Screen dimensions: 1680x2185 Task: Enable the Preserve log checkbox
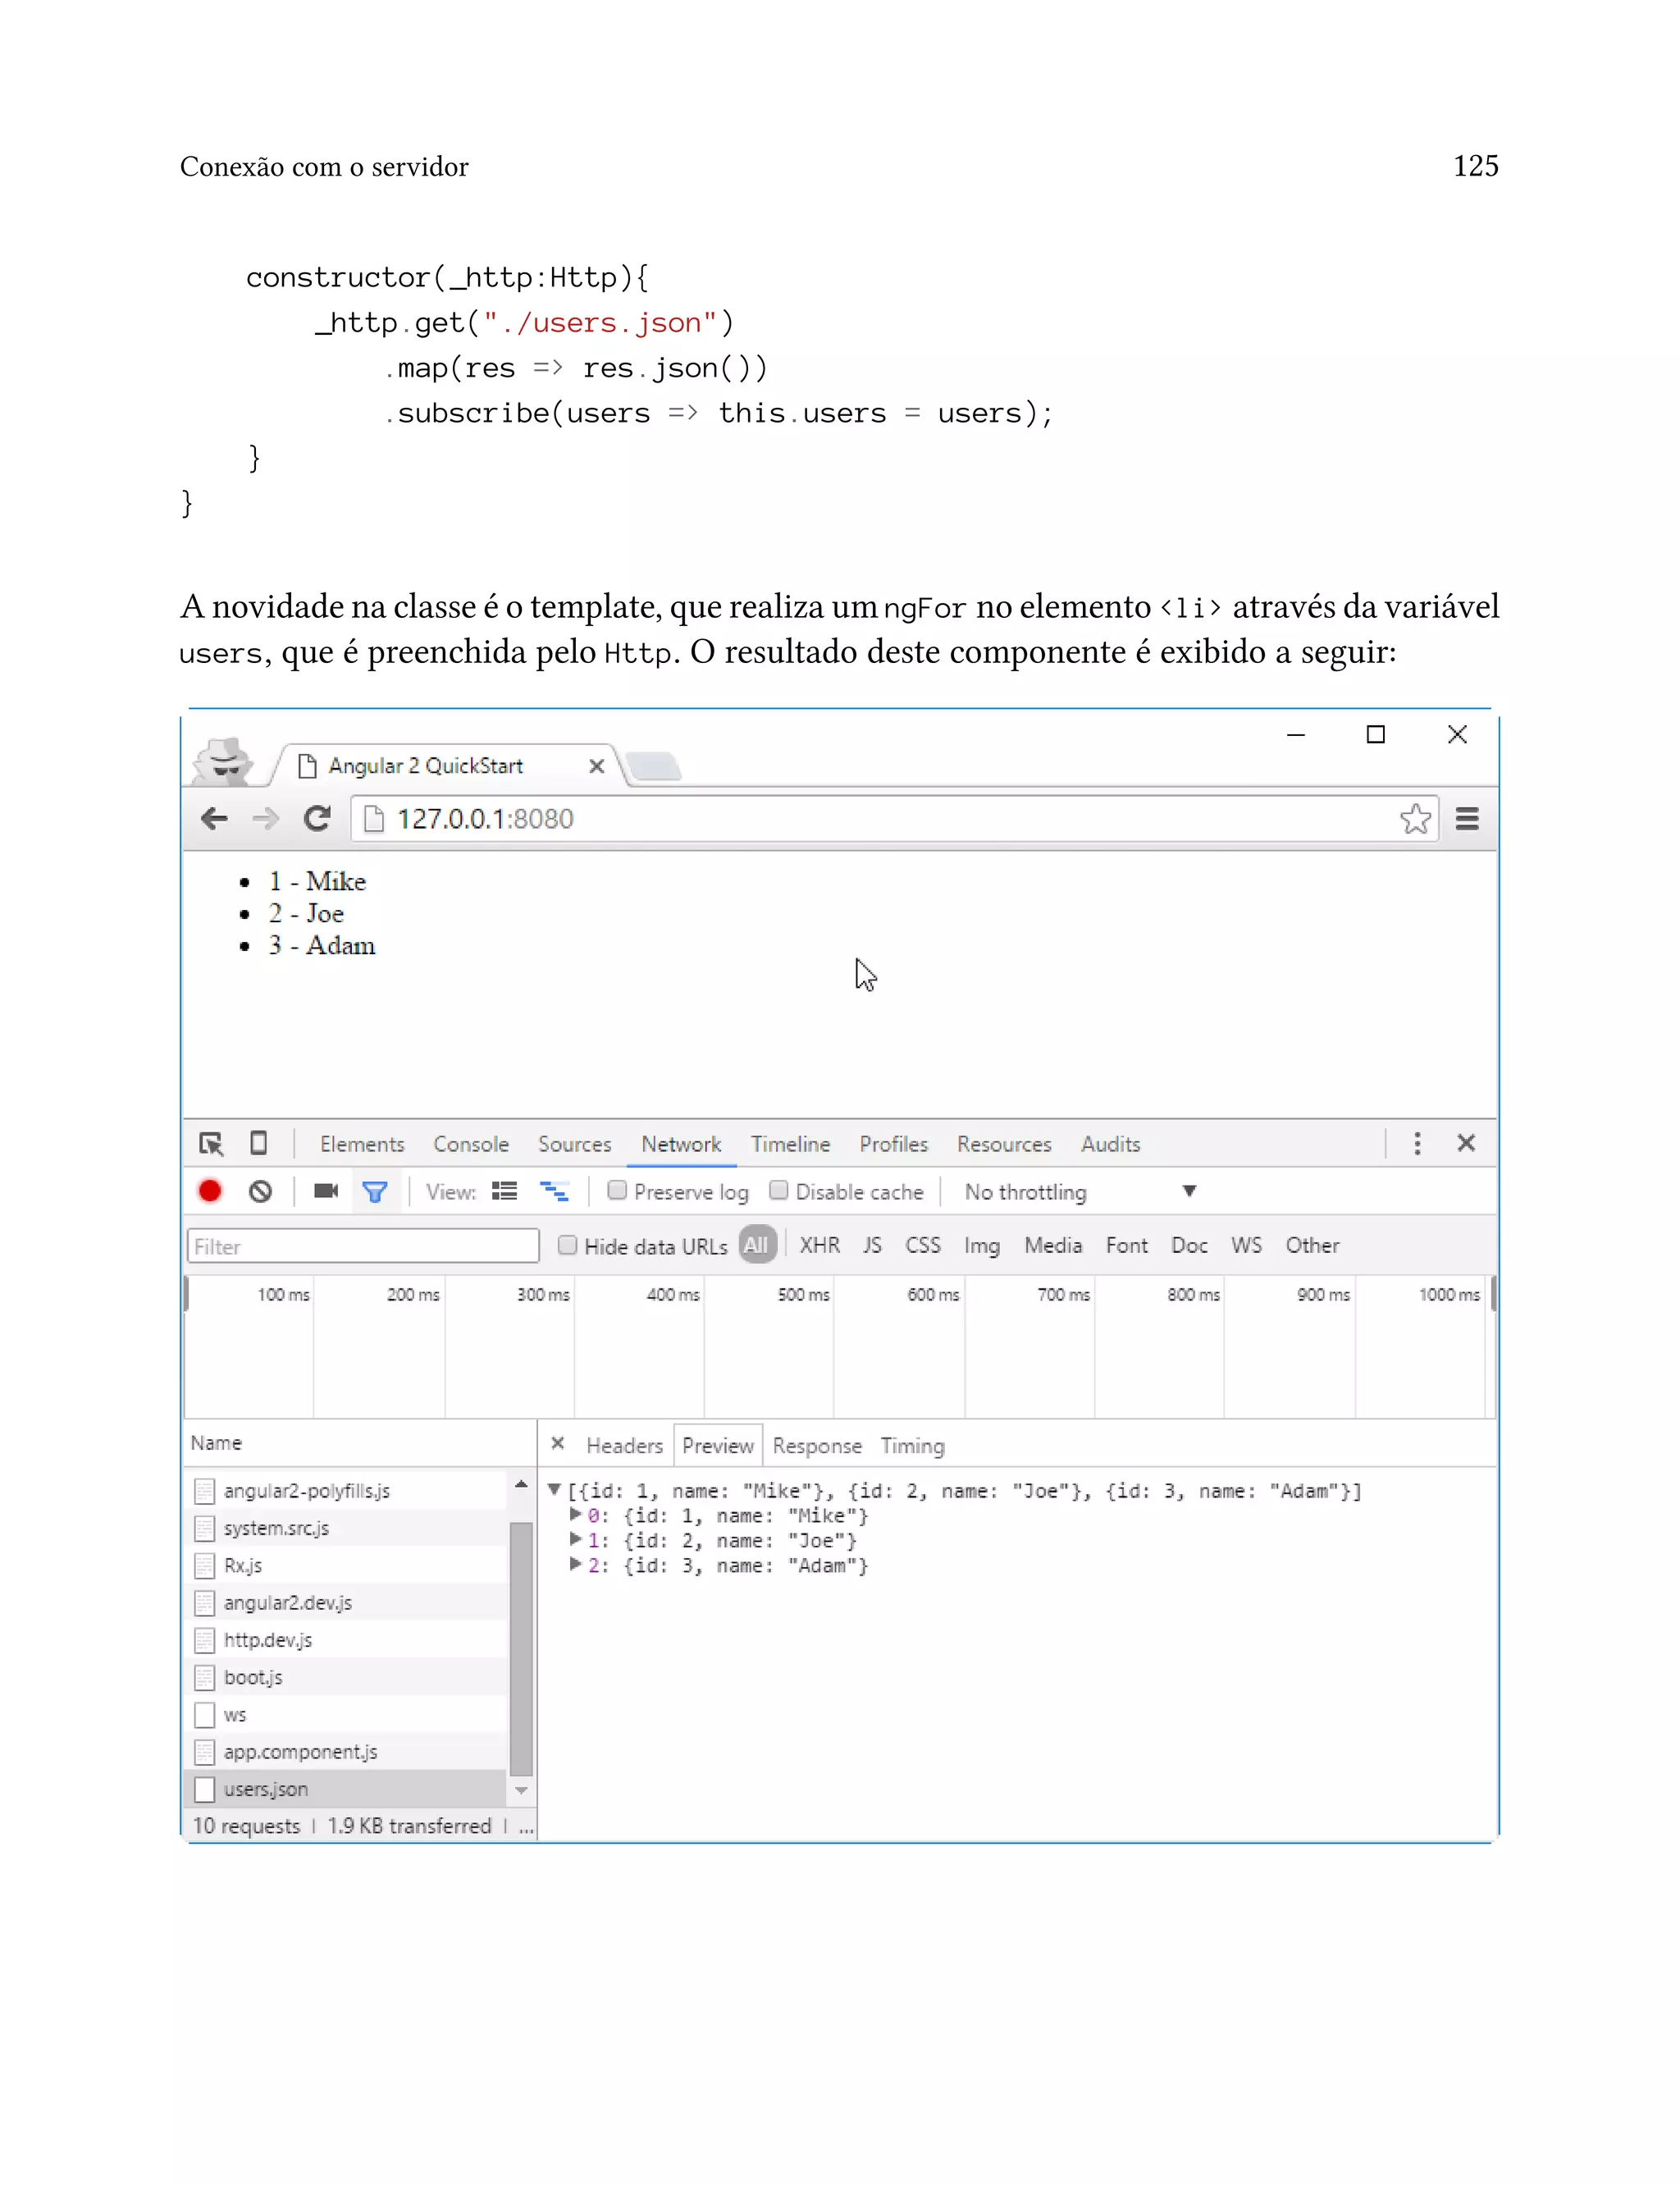(x=617, y=1190)
